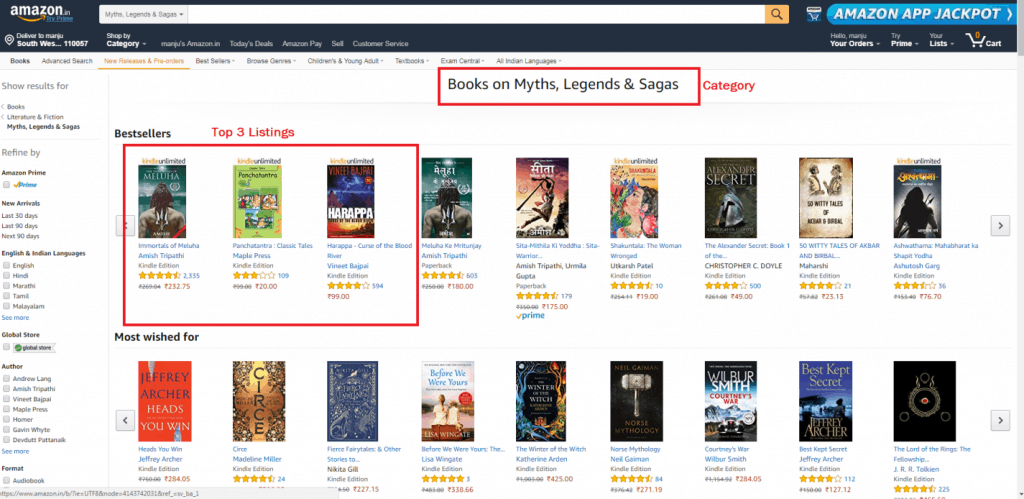Screen dimensions: 1024x499
Task: Open the Harappa book cover
Action: tap(351, 202)
